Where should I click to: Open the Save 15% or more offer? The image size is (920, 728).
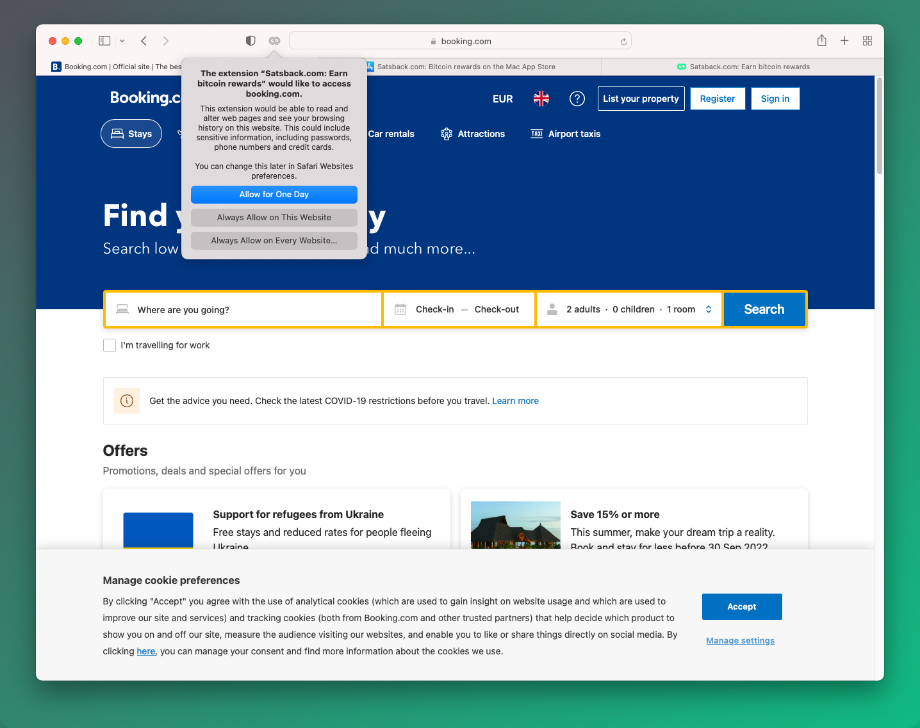pyautogui.click(x=615, y=514)
